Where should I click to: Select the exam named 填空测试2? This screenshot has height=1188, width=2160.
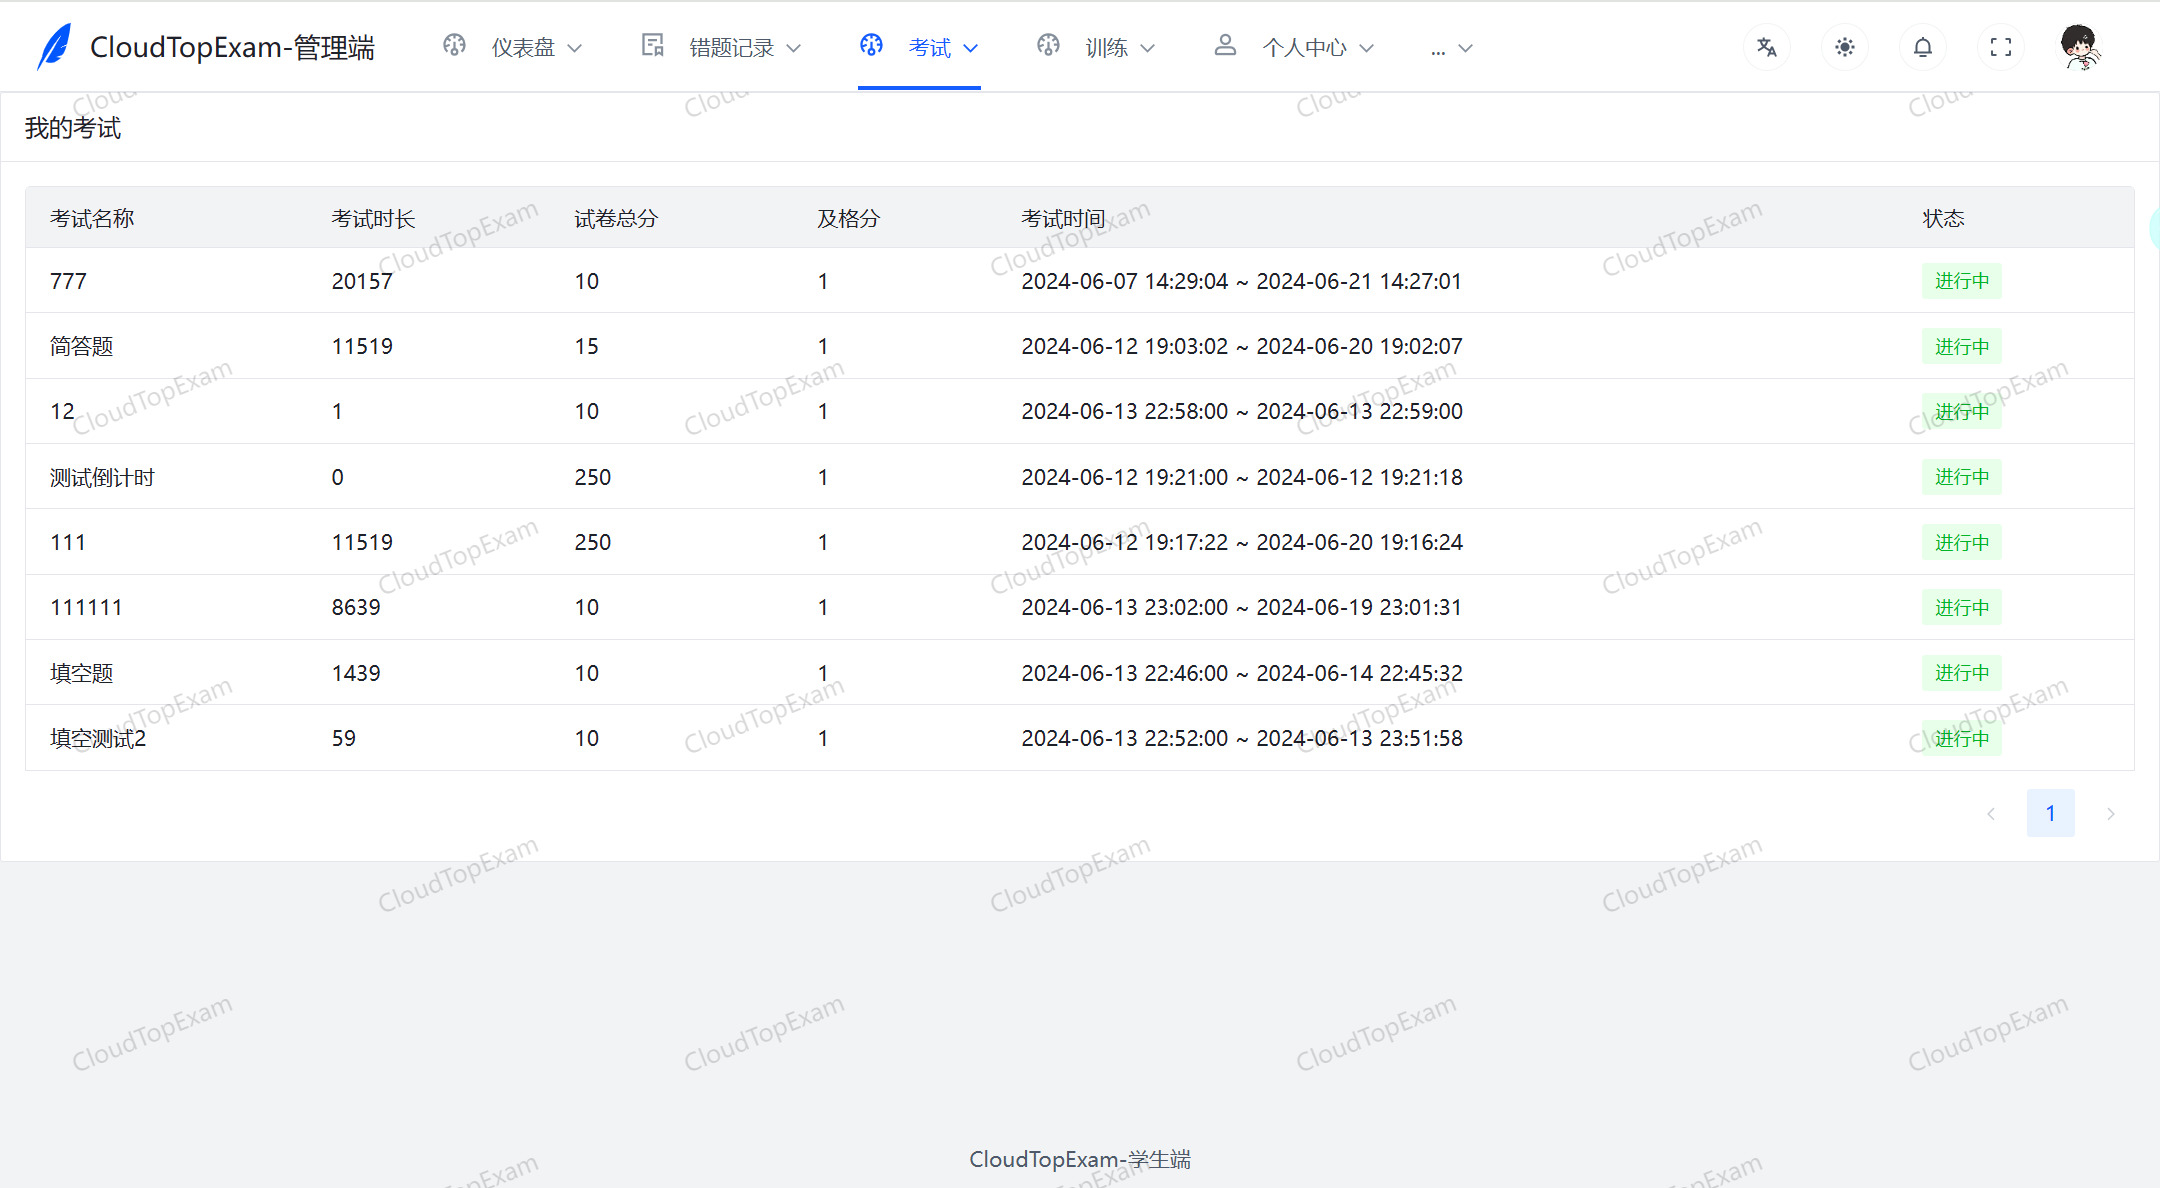98,738
